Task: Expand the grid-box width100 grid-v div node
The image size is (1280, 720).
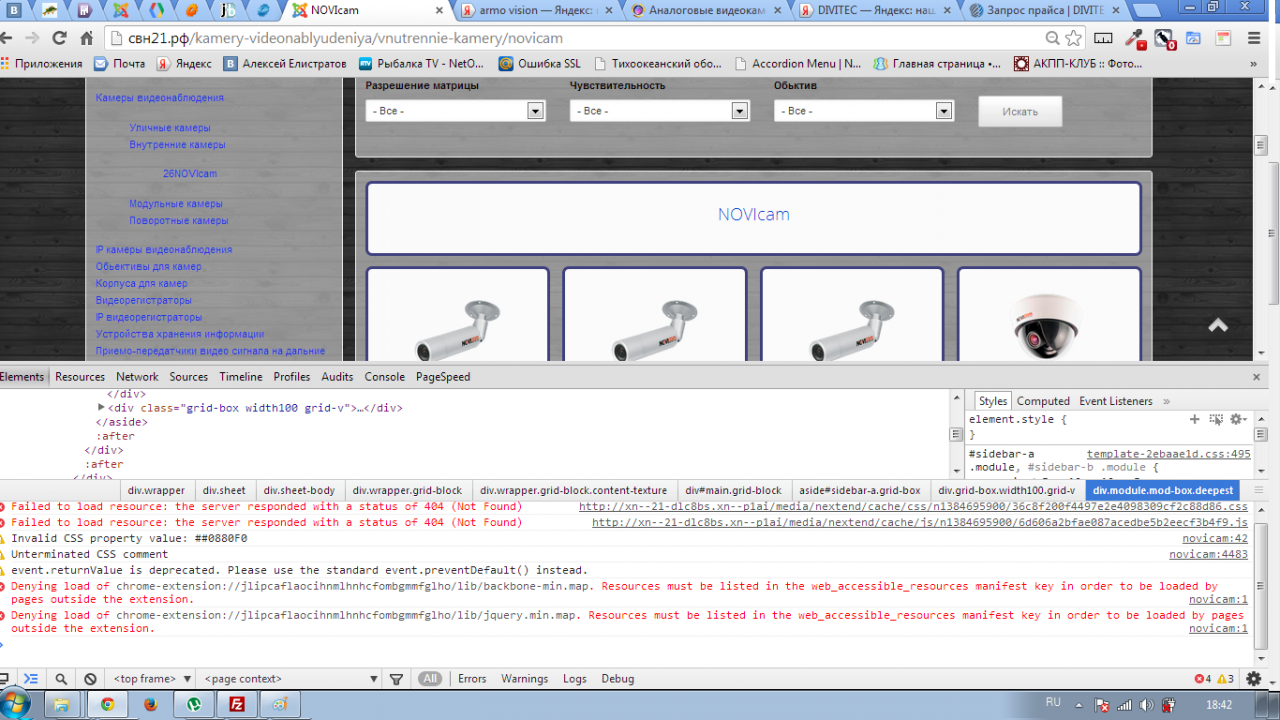Action: (101, 407)
